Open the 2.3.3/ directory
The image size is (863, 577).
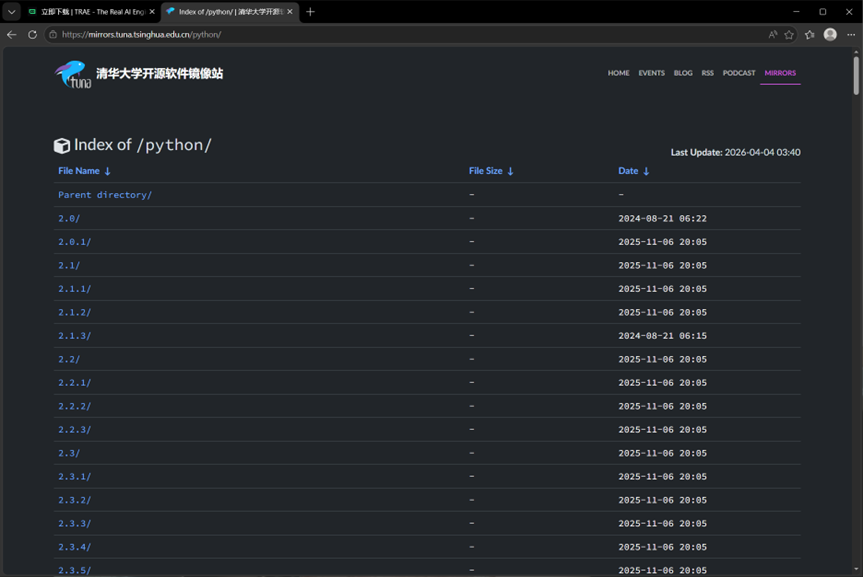coord(75,524)
